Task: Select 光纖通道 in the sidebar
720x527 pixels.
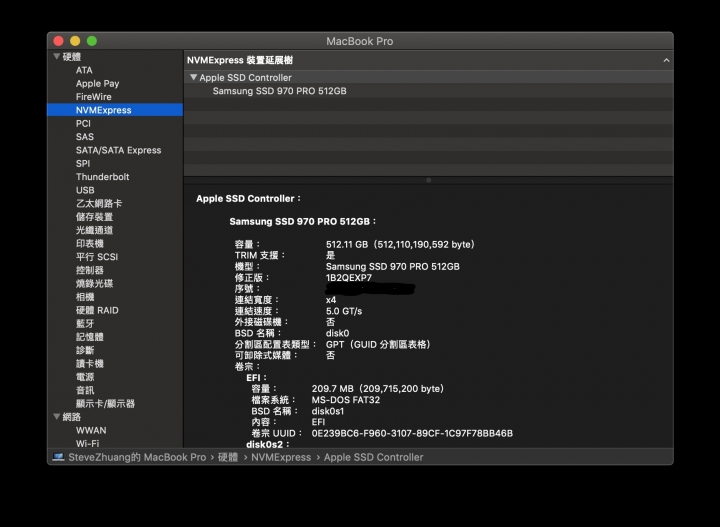Action: [x=94, y=230]
